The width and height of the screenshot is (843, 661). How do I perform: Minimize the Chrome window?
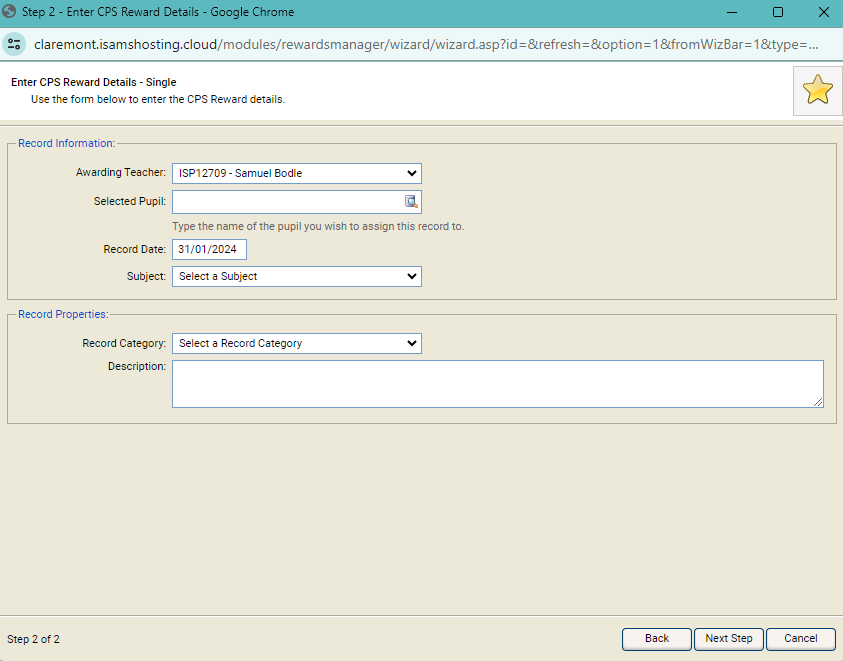click(x=732, y=12)
